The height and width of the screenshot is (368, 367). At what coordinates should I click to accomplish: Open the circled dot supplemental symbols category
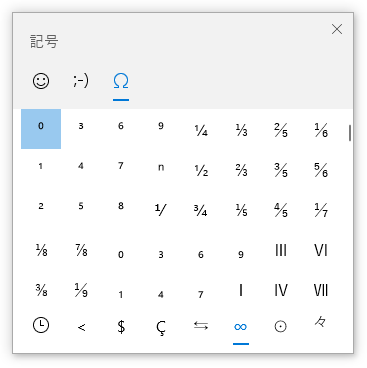281,327
